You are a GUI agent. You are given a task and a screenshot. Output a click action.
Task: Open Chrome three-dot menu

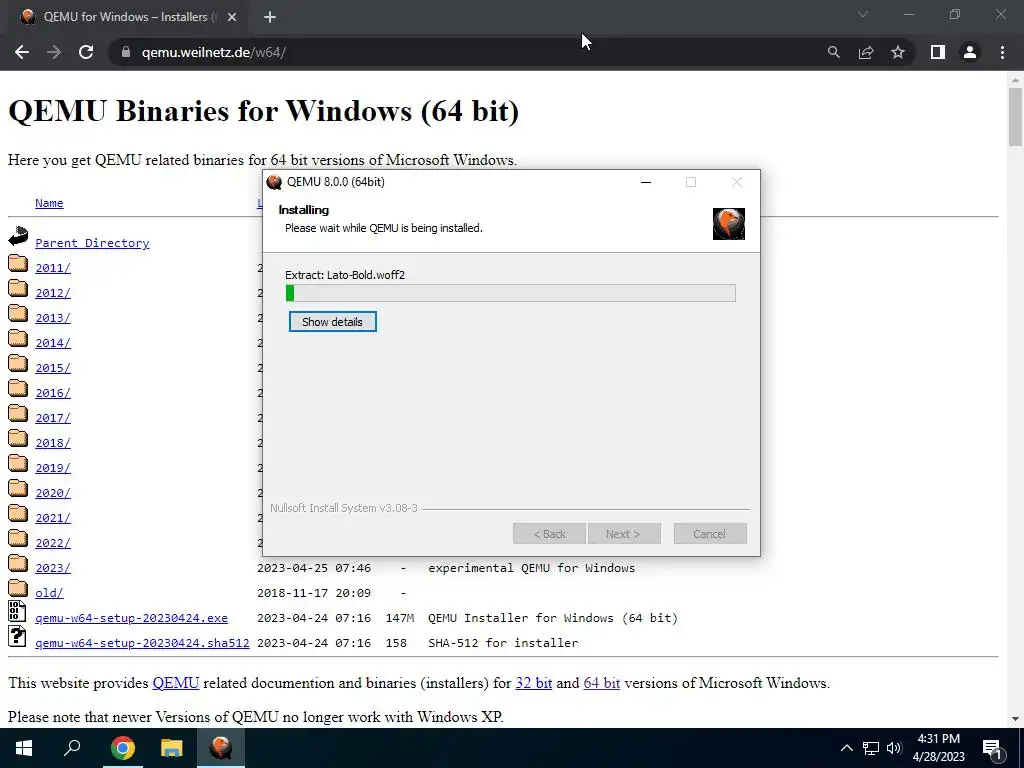[x=1002, y=52]
